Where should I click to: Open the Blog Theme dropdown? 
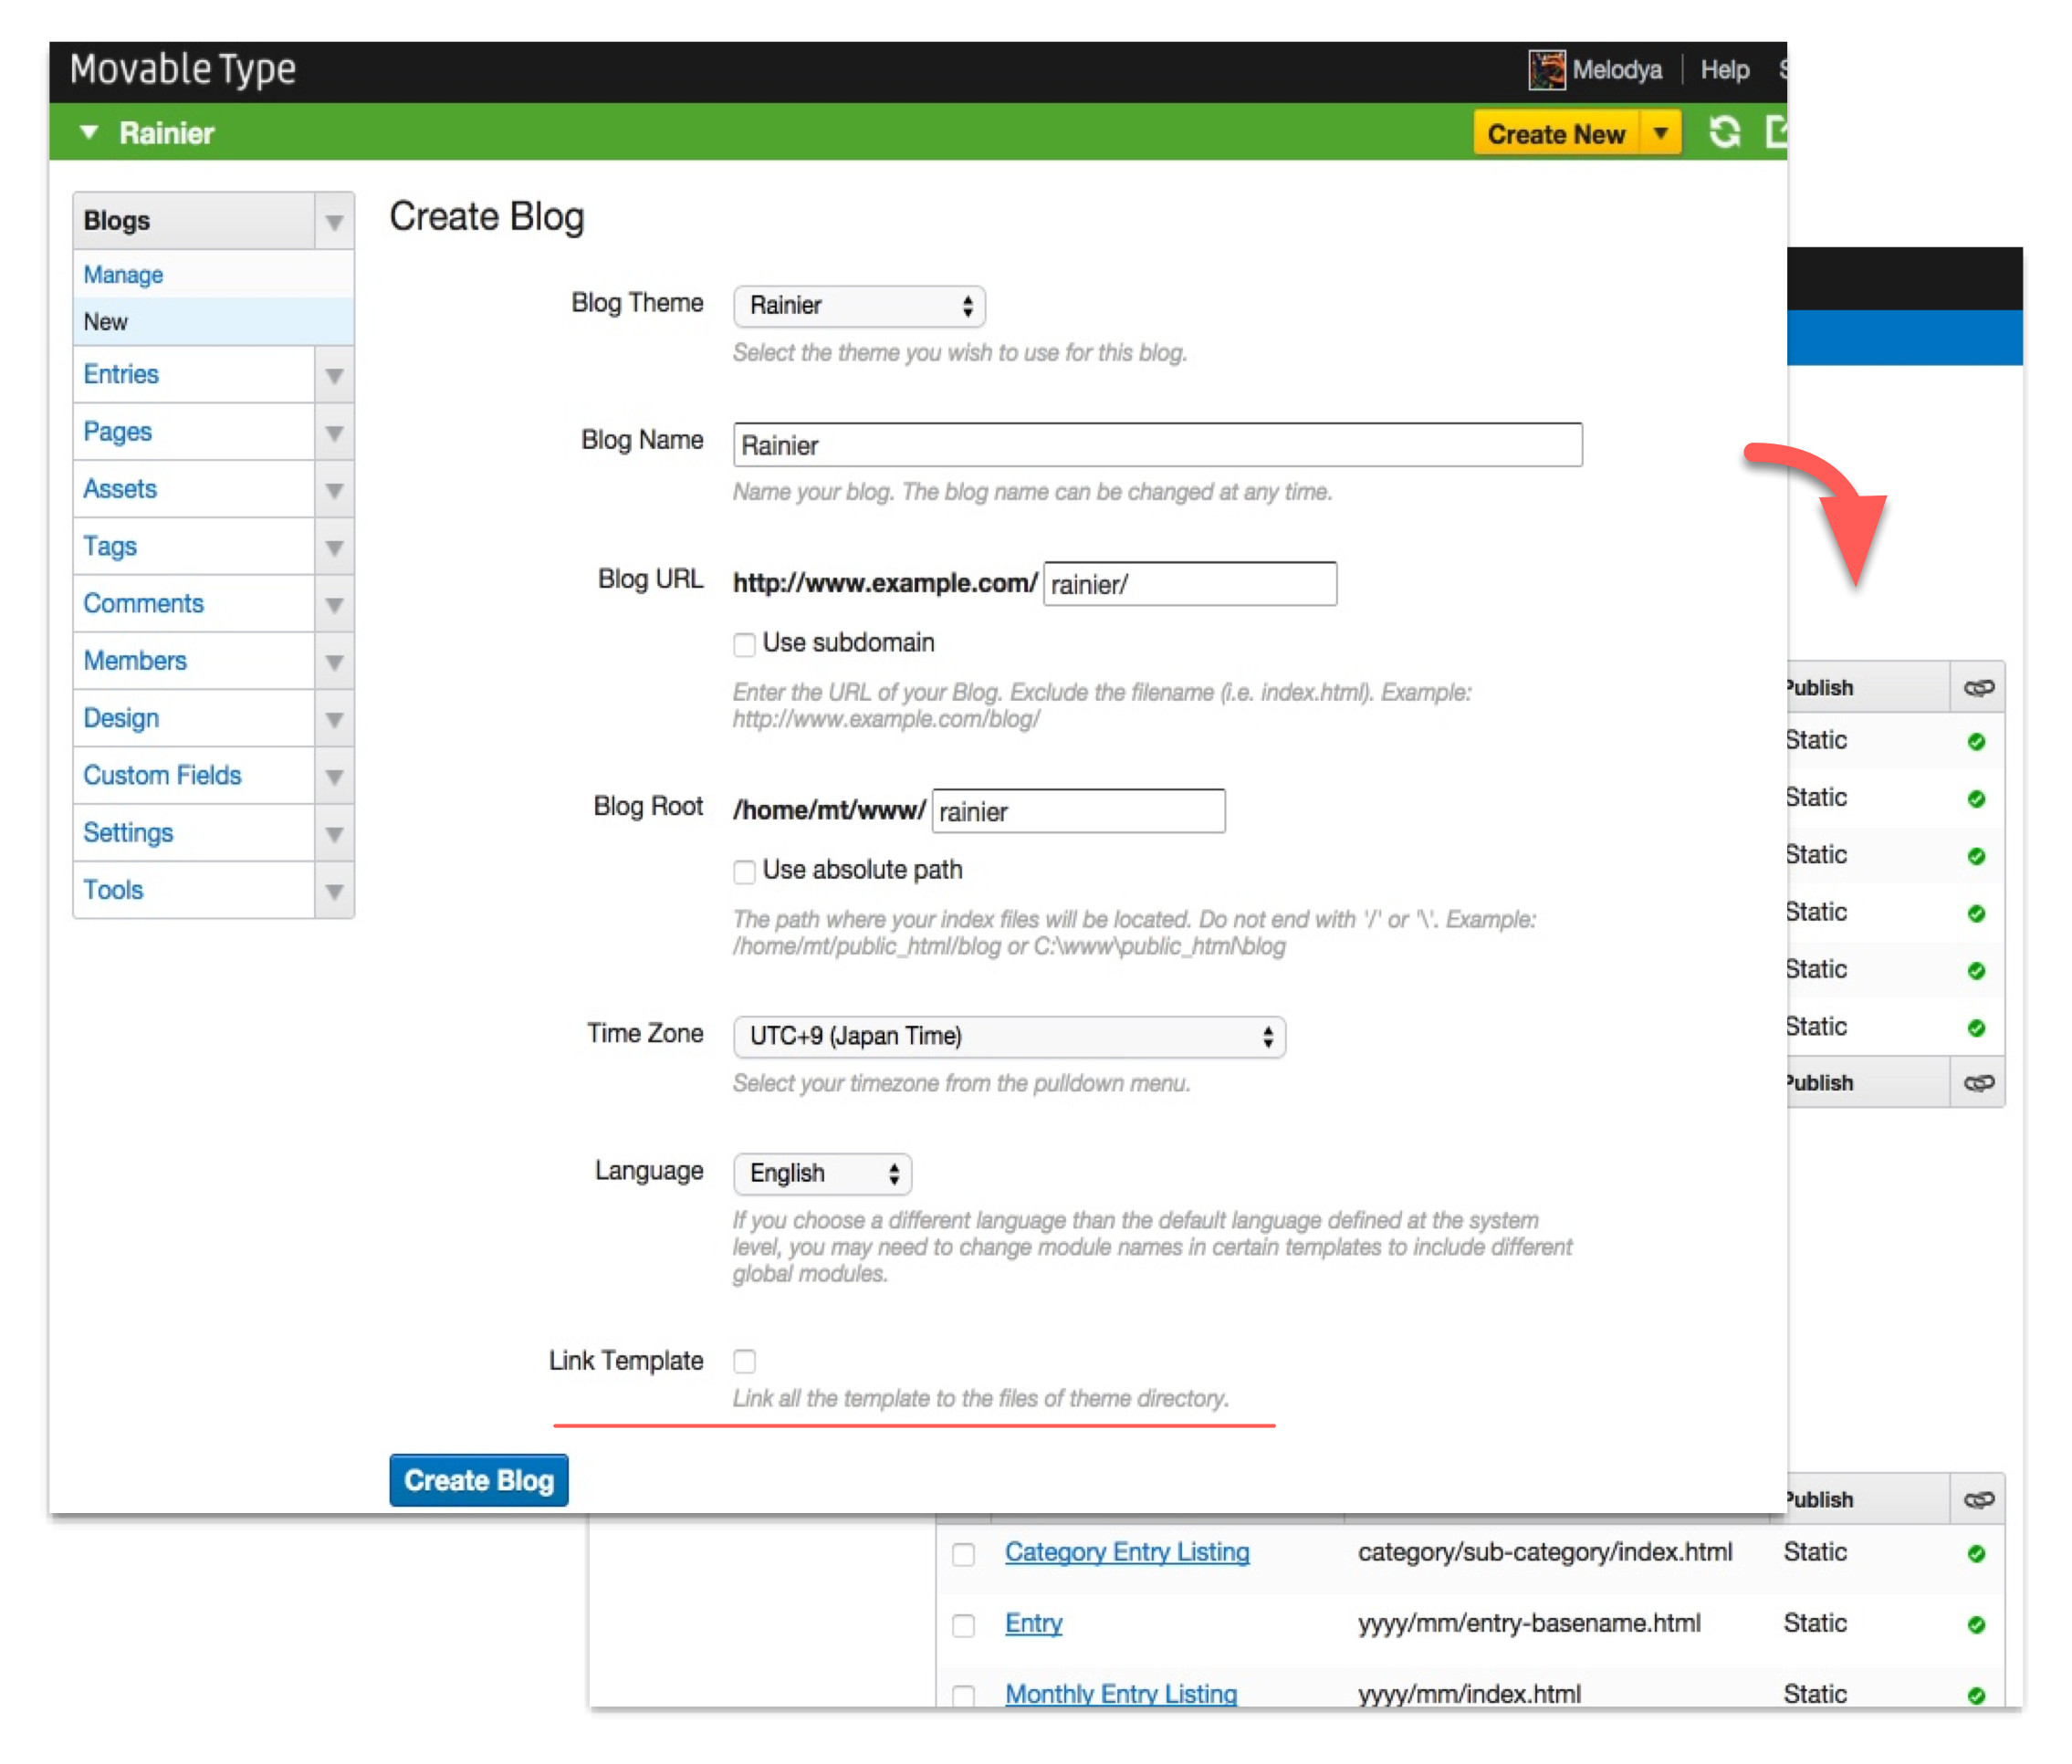[859, 306]
